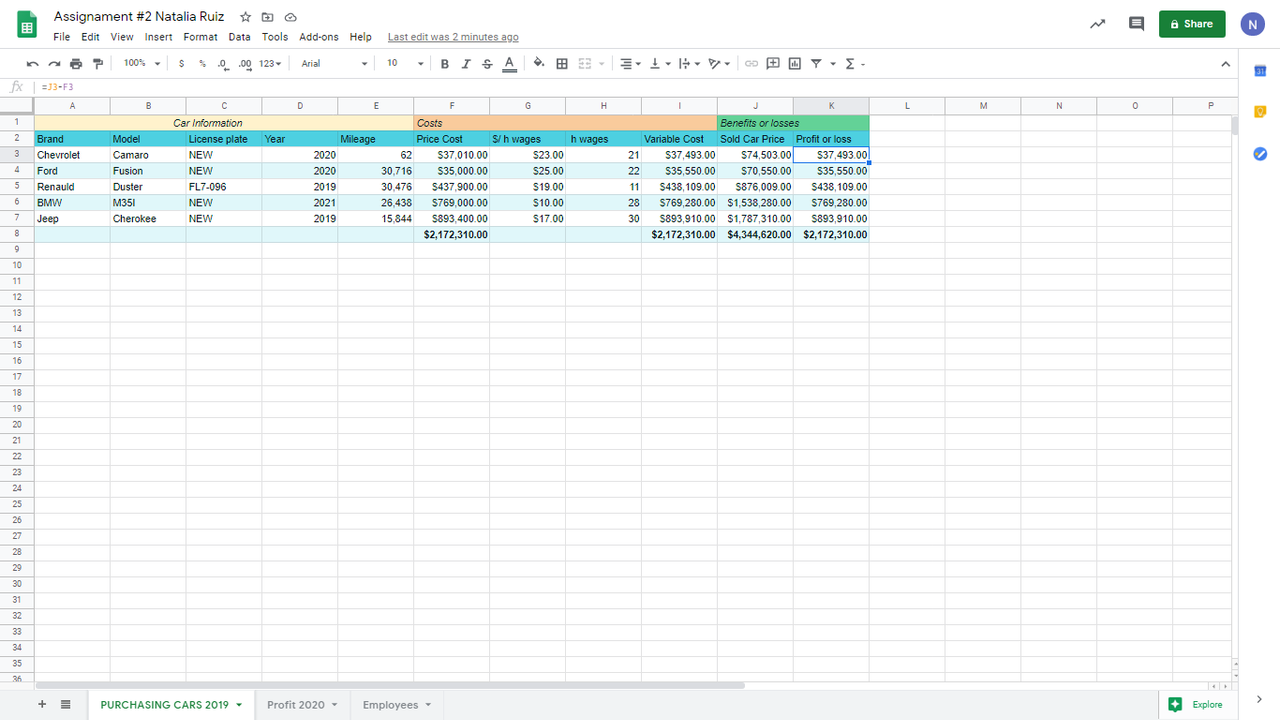Open the Help menu
This screenshot has height=720, width=1280.
pos(360,37)
